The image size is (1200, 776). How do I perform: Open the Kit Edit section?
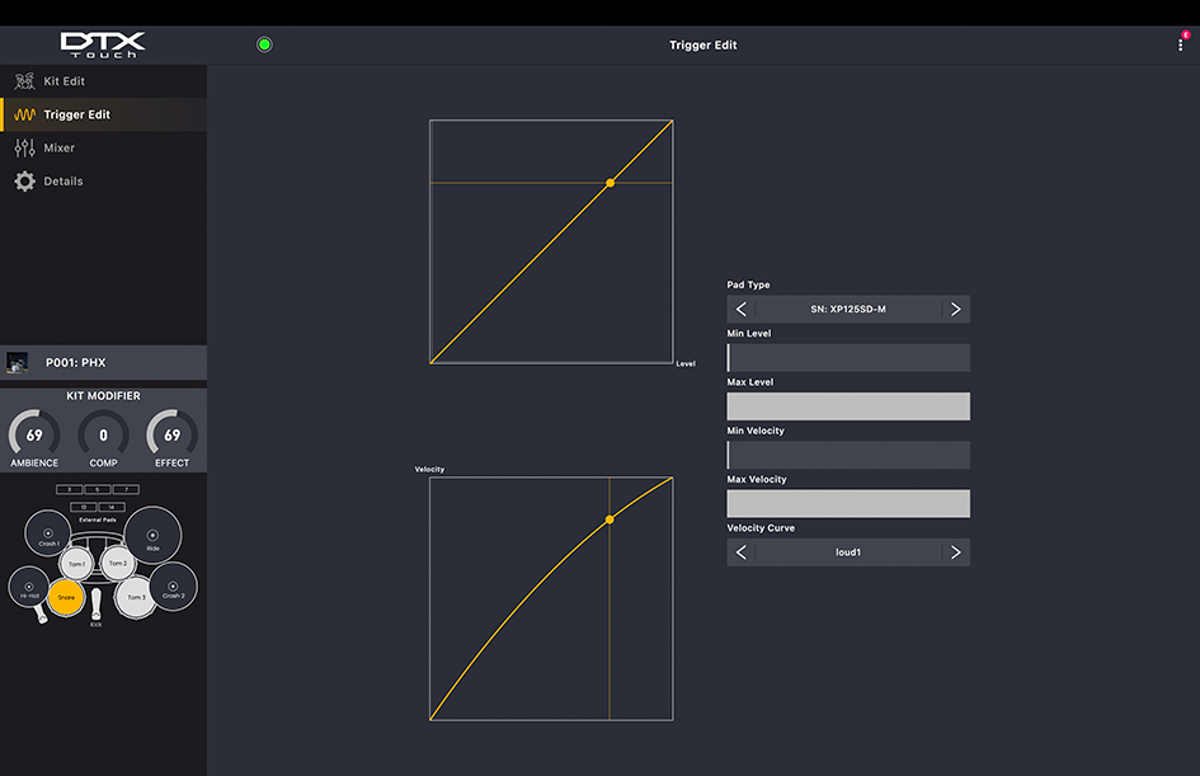(64, 81)
